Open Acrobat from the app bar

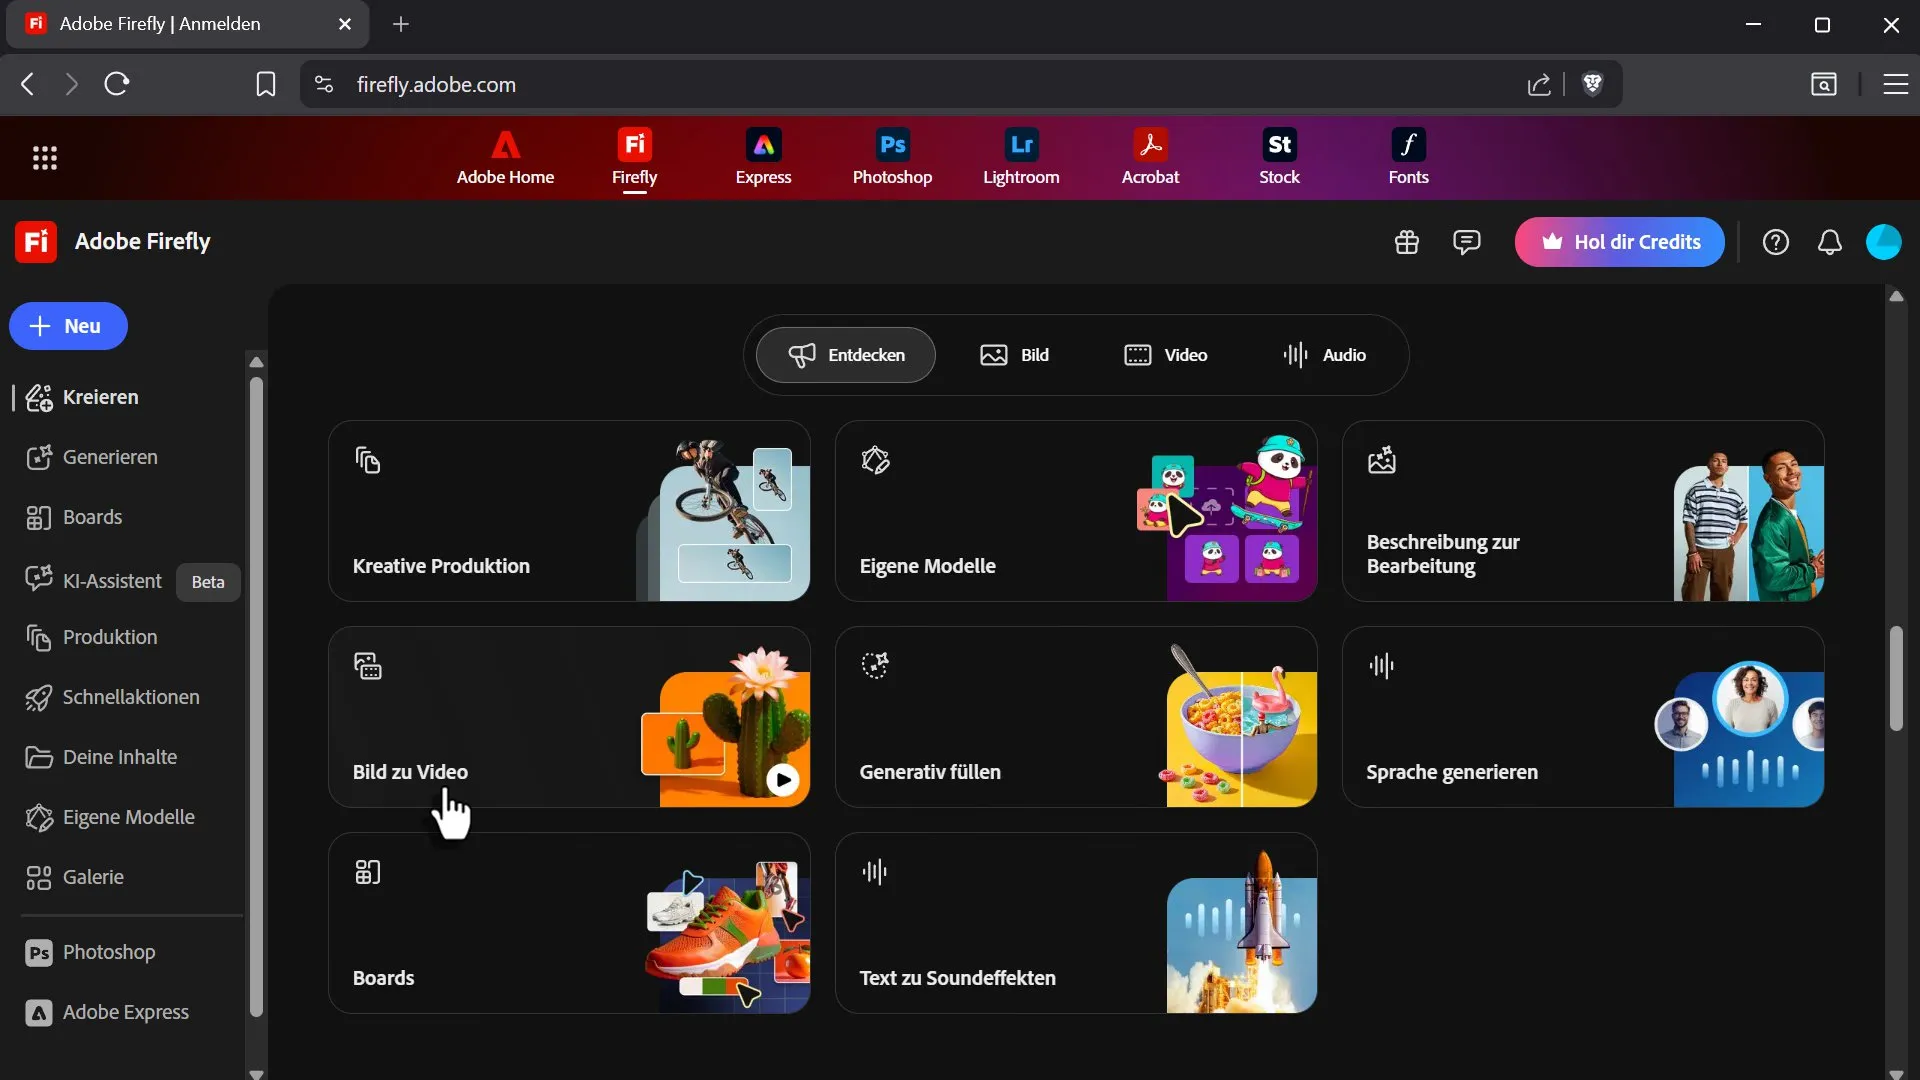point(1150,158)
